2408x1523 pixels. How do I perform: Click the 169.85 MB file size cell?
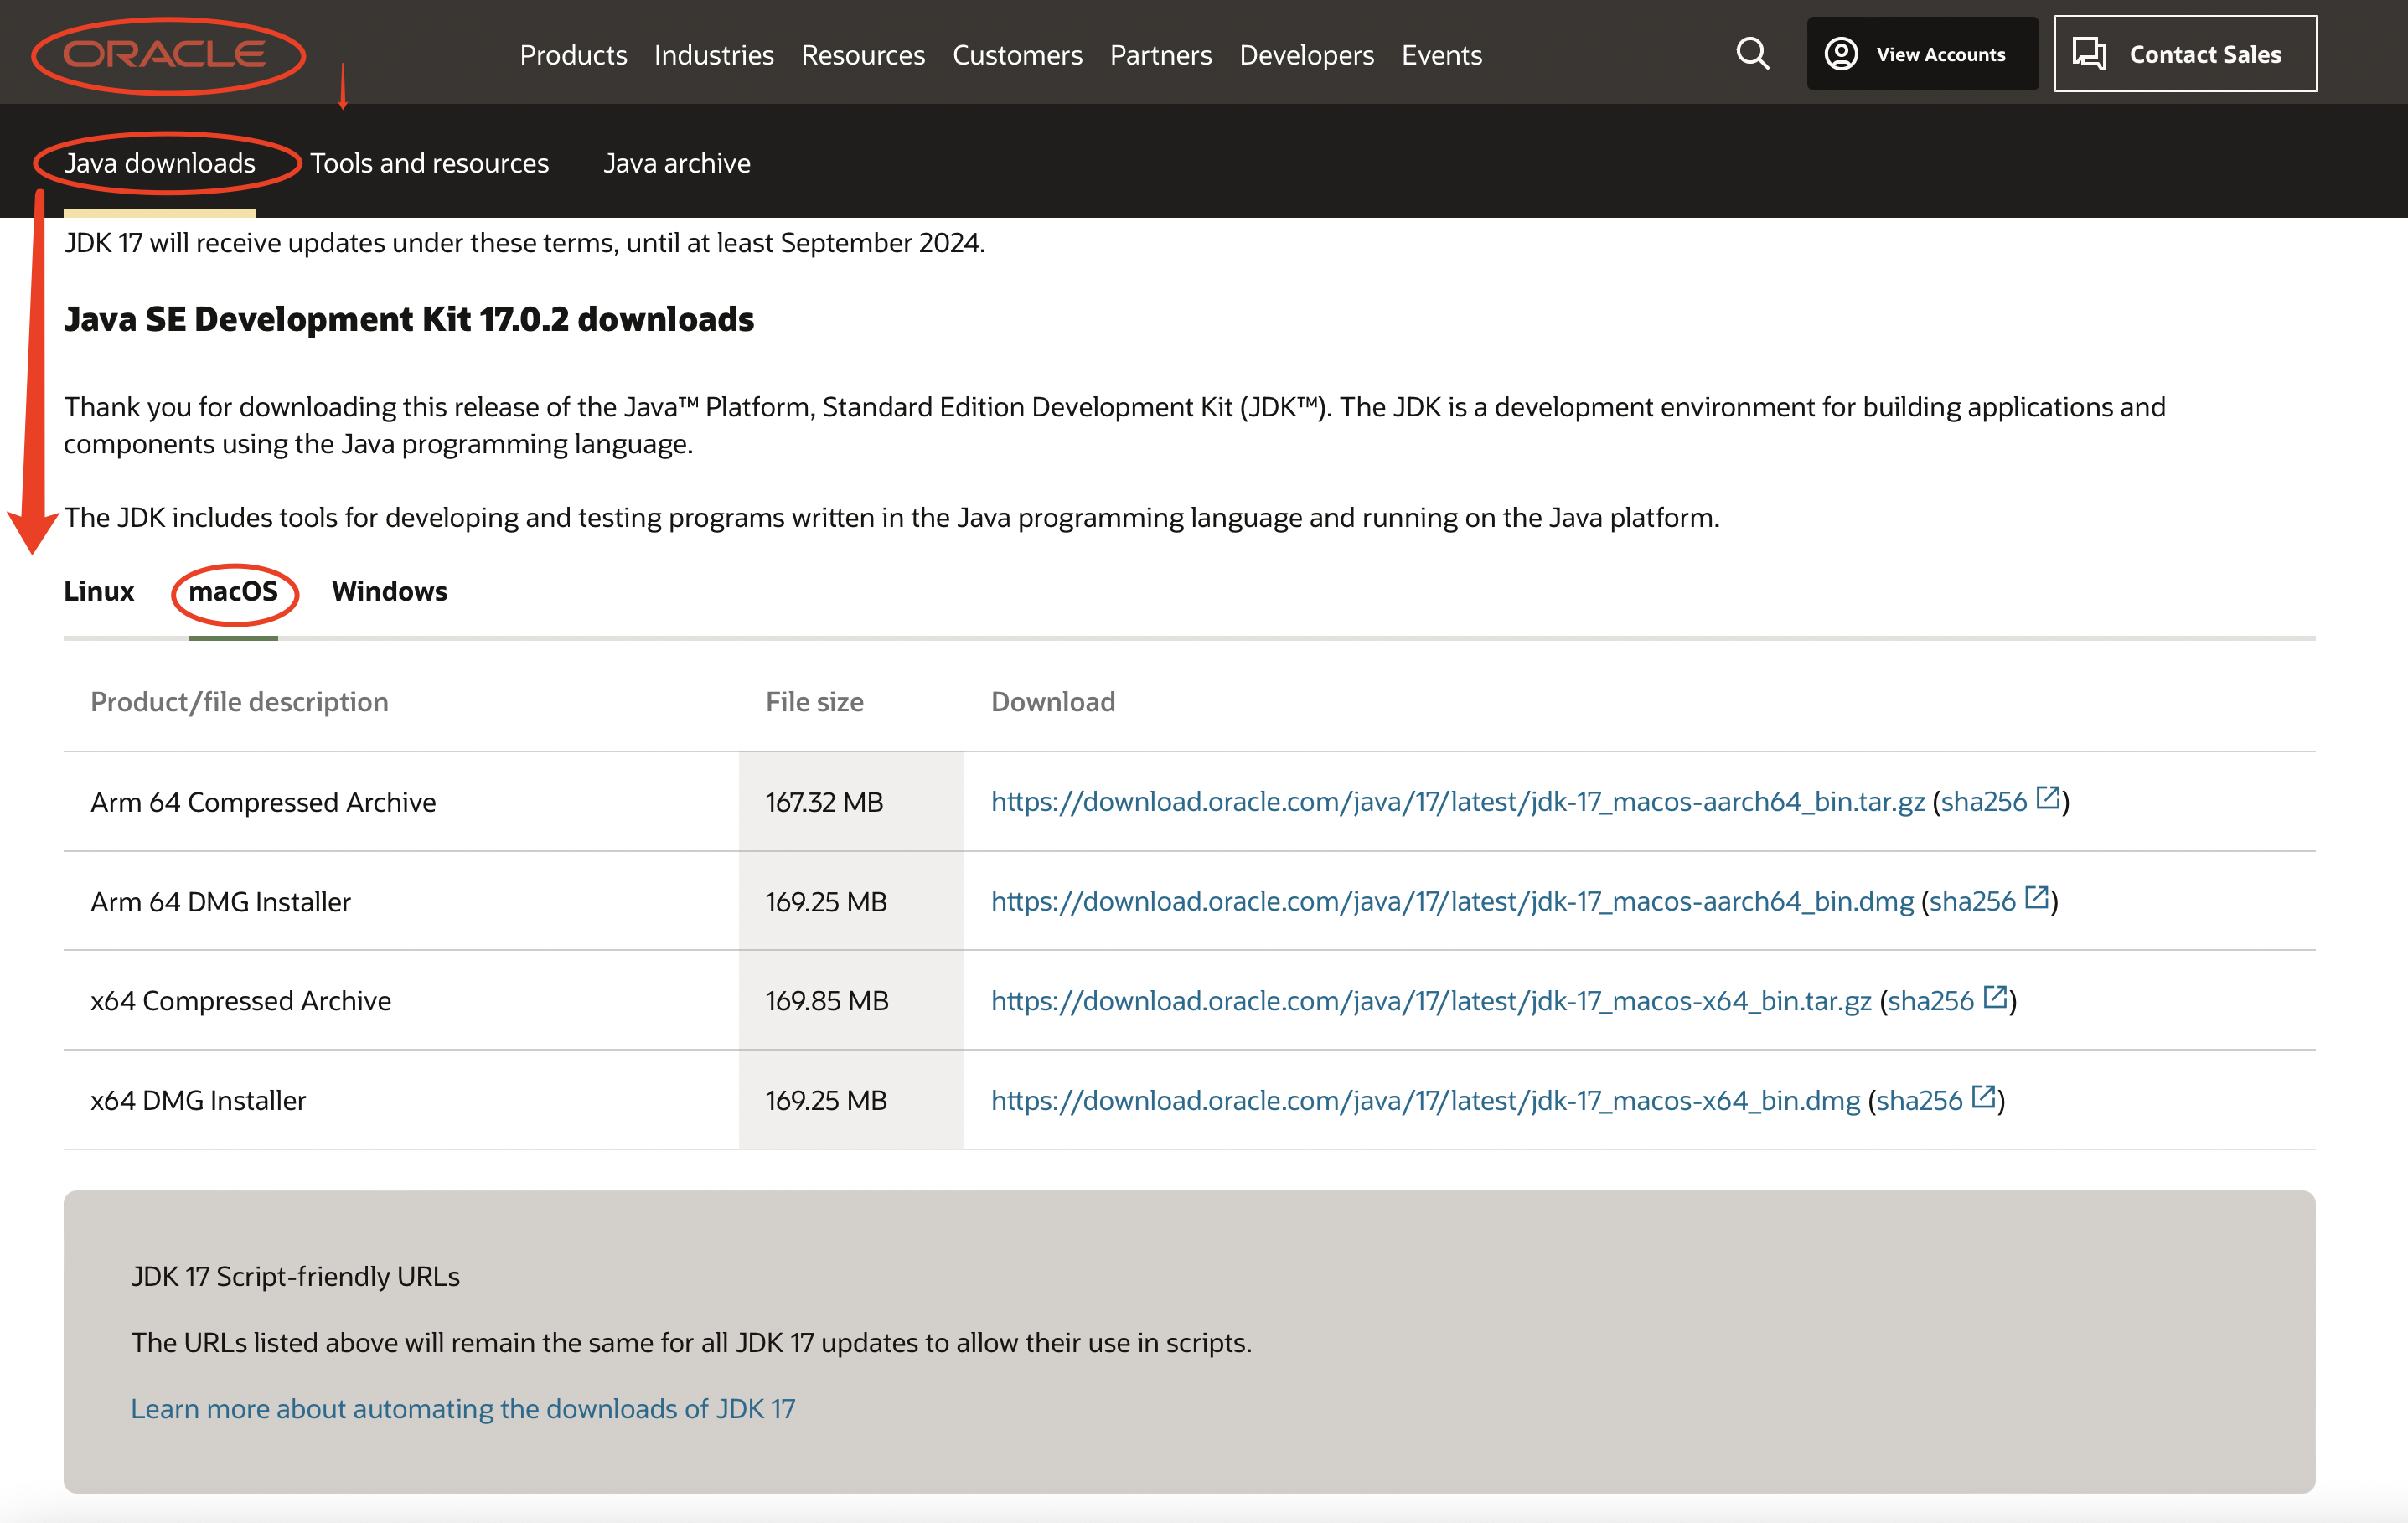852,1001
